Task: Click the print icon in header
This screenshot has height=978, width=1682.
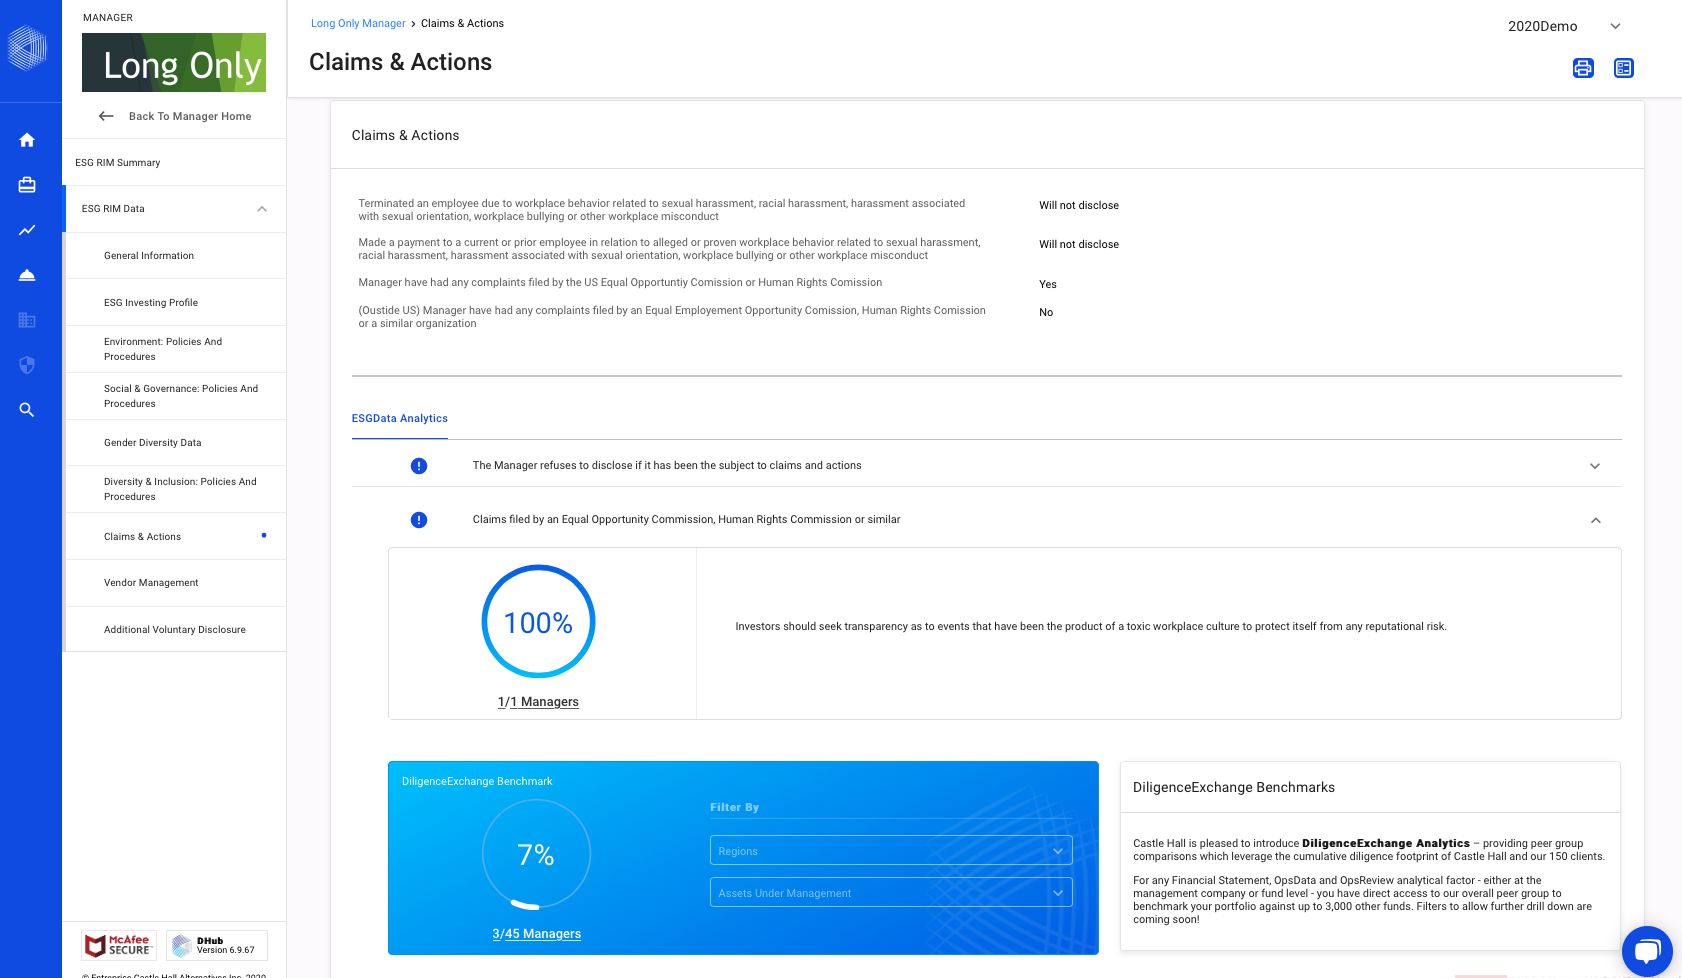Action: 1583,68
